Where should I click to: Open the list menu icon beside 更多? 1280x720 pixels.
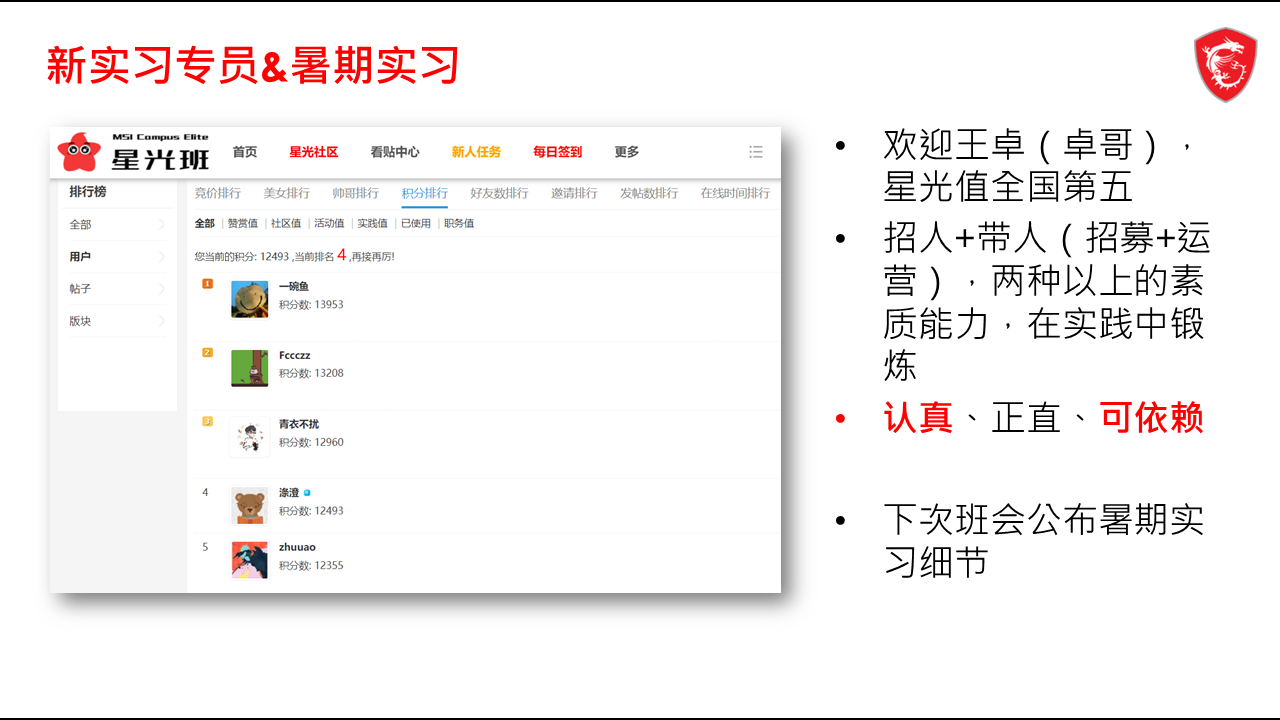(756, 152)
